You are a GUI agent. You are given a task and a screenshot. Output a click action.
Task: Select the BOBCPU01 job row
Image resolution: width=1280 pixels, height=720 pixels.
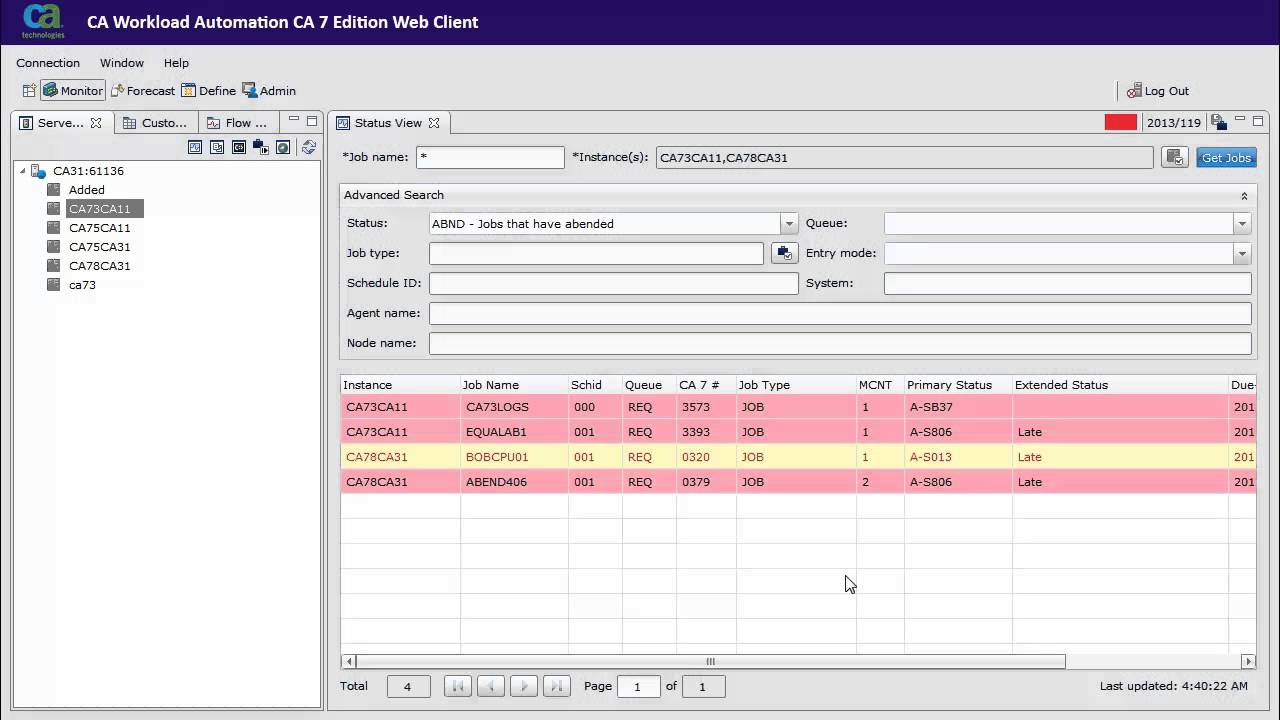[798, 457]
